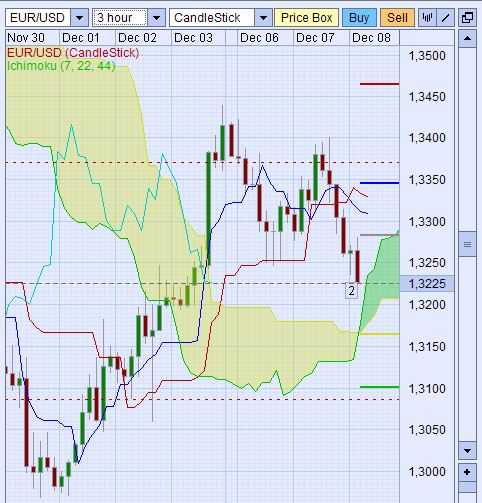Click the 1,3400 price axis label
Image resolution: width=482 pixels, height=503 pixels.
[427, 137]
